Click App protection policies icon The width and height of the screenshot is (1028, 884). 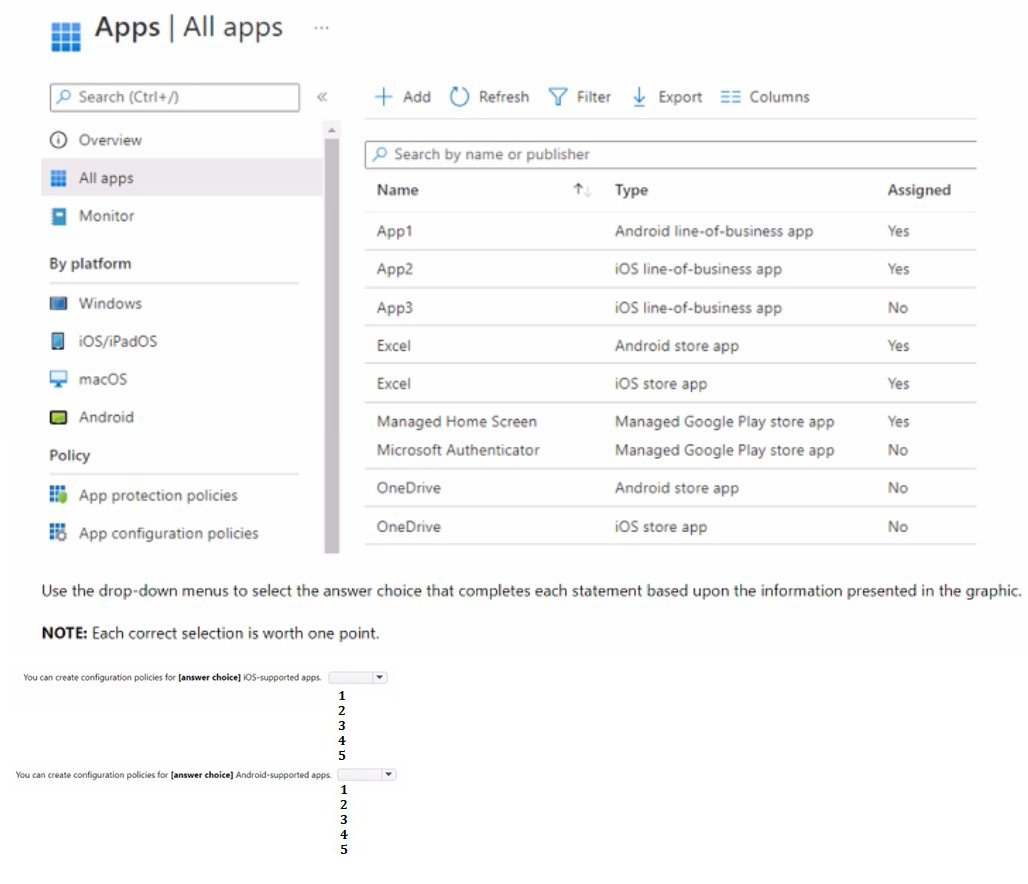(x=58, y=494)
